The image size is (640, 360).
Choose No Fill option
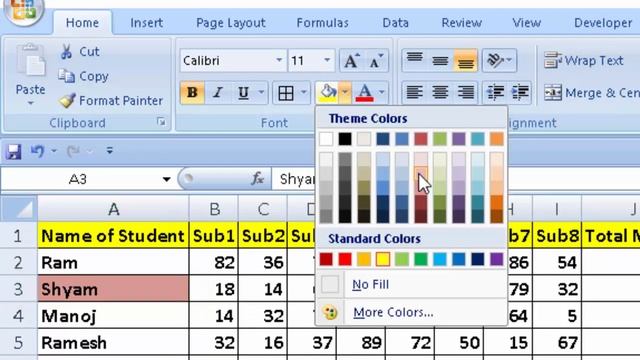pyautogui.click(x=411, y=284)
